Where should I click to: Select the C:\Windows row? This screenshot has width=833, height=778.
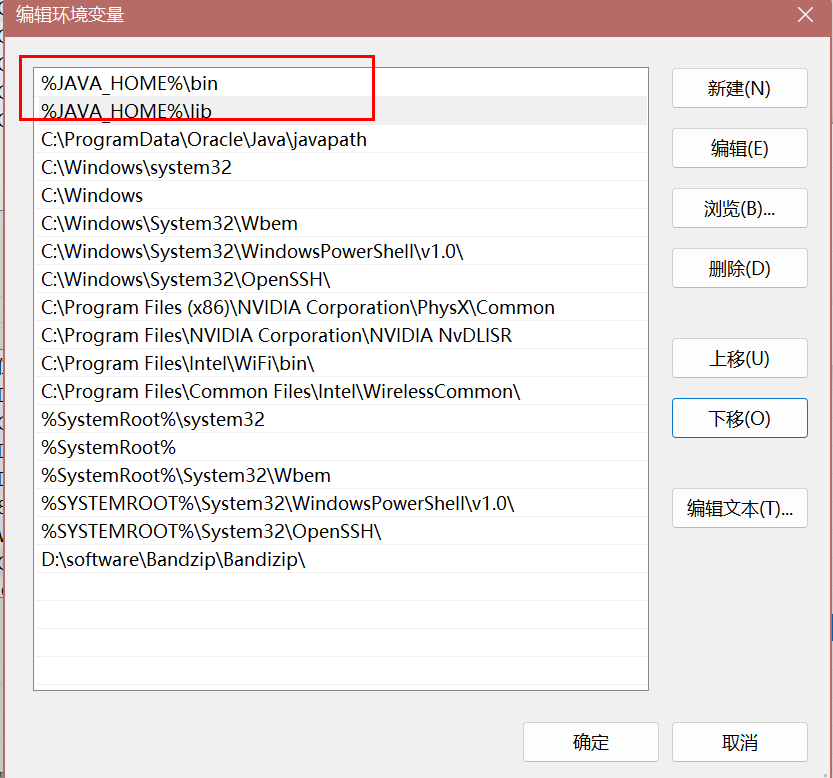coord(341,195)
